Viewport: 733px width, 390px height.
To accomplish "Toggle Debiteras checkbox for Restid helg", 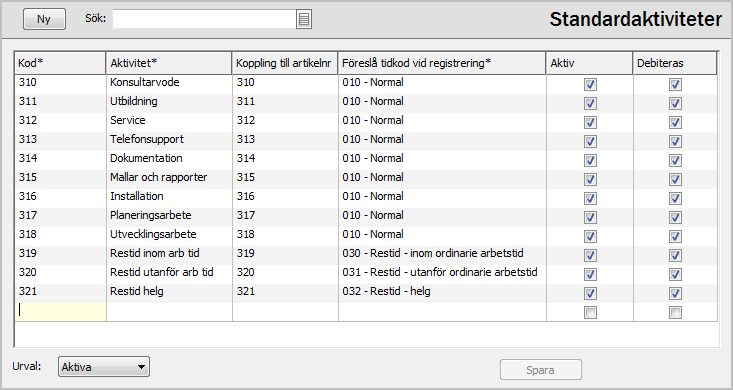I will click(x=675, y=293).
